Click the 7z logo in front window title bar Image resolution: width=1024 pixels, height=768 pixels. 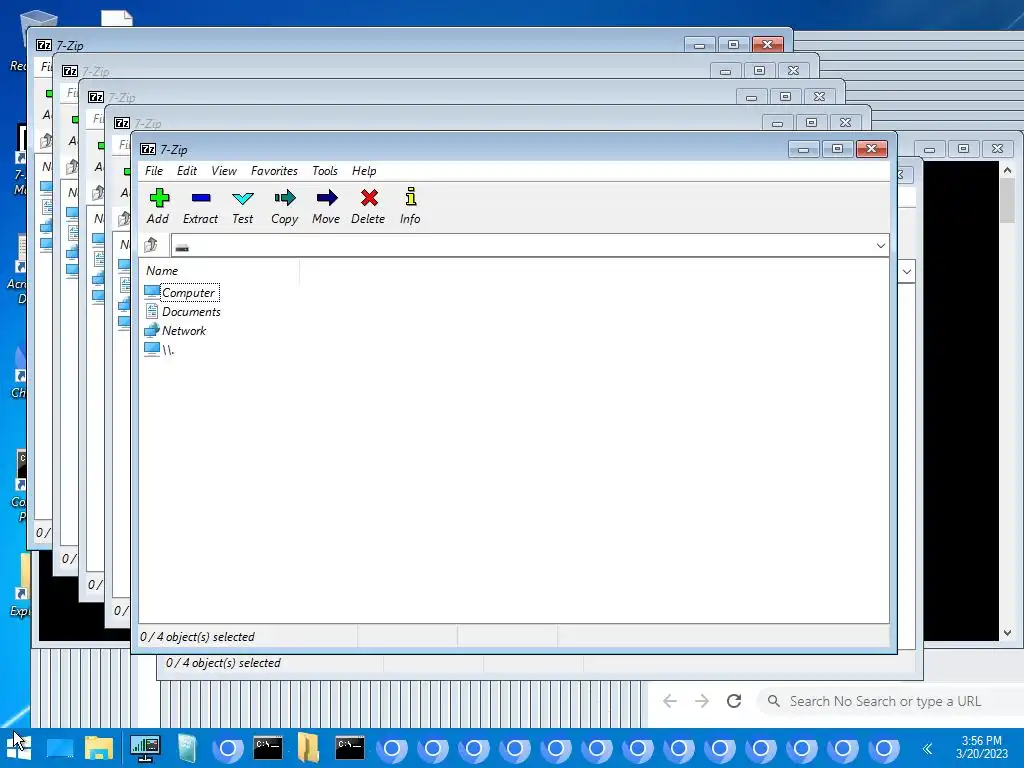tap(148, 149)
